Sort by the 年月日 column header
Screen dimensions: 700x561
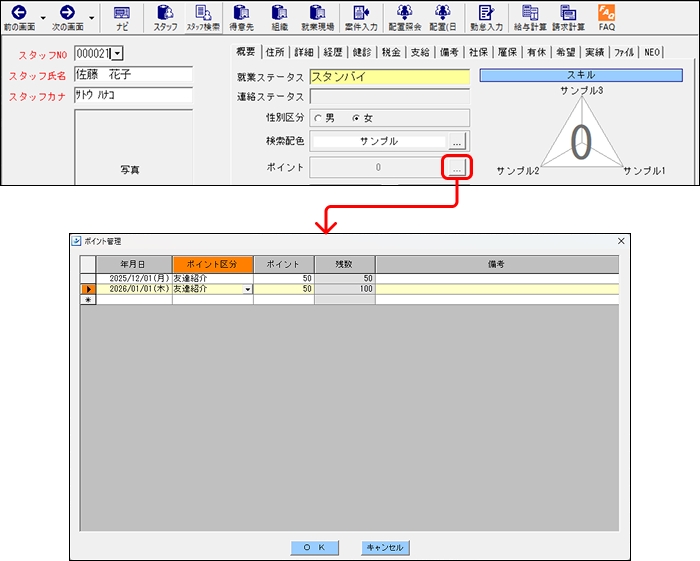coord(134,264)
